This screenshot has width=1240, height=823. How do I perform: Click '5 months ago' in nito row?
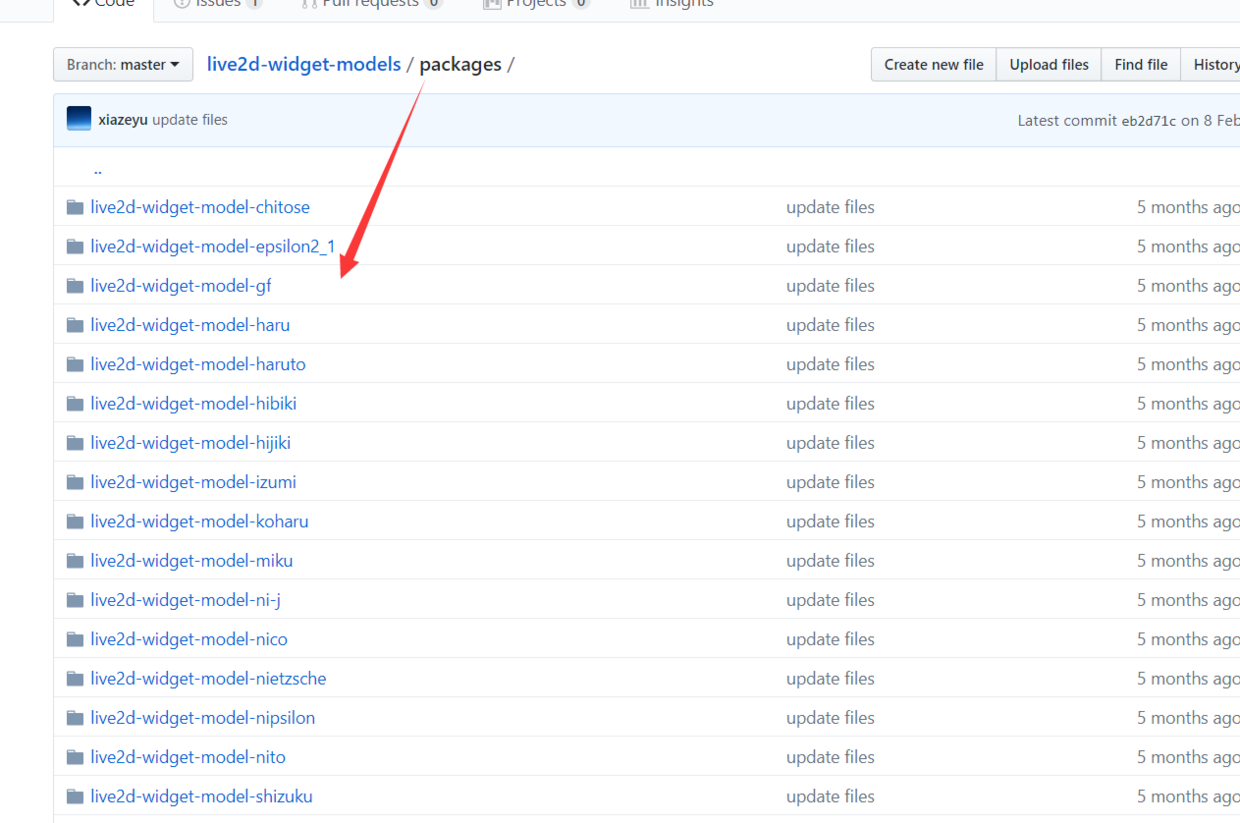click(1188, 757)
